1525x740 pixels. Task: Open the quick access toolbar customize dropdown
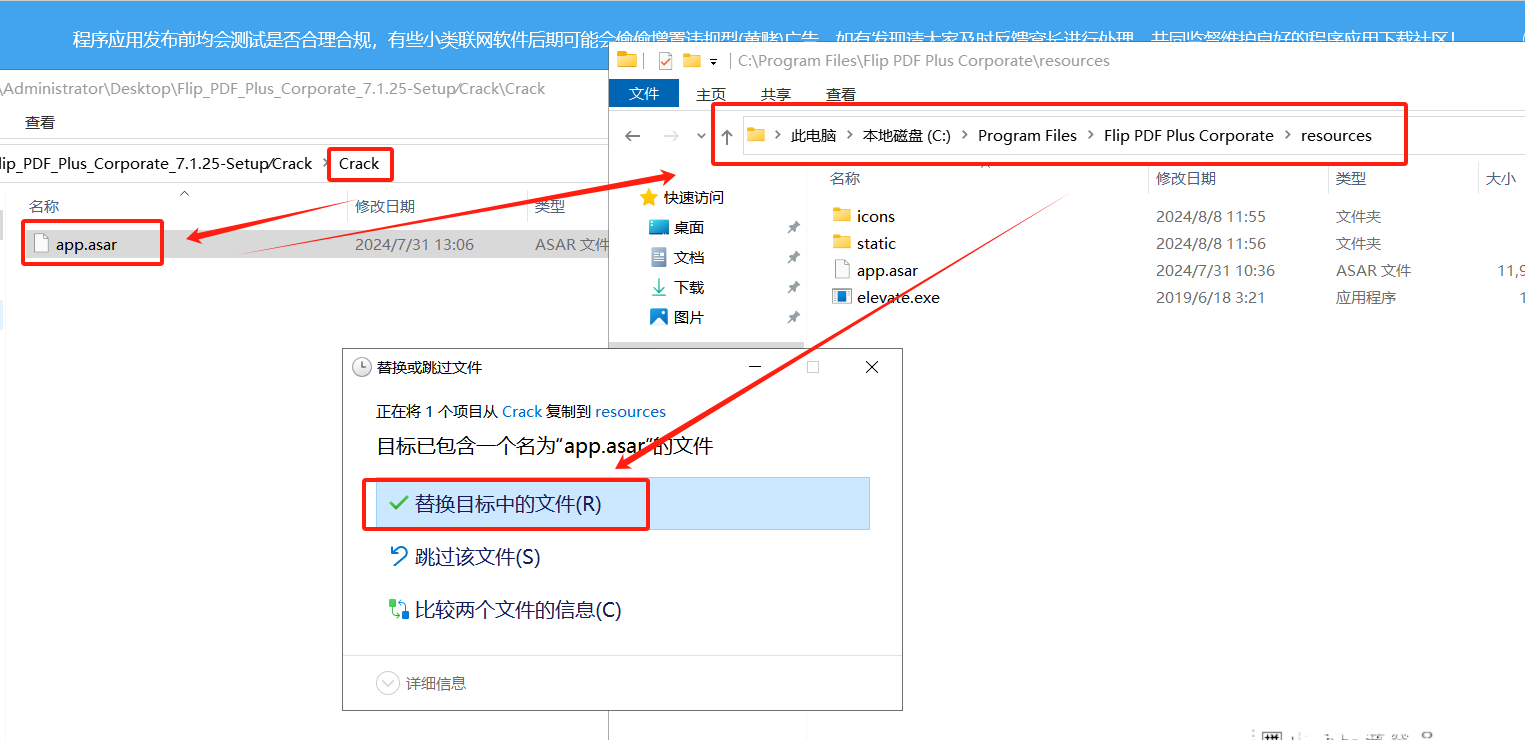tap(713, 61)
